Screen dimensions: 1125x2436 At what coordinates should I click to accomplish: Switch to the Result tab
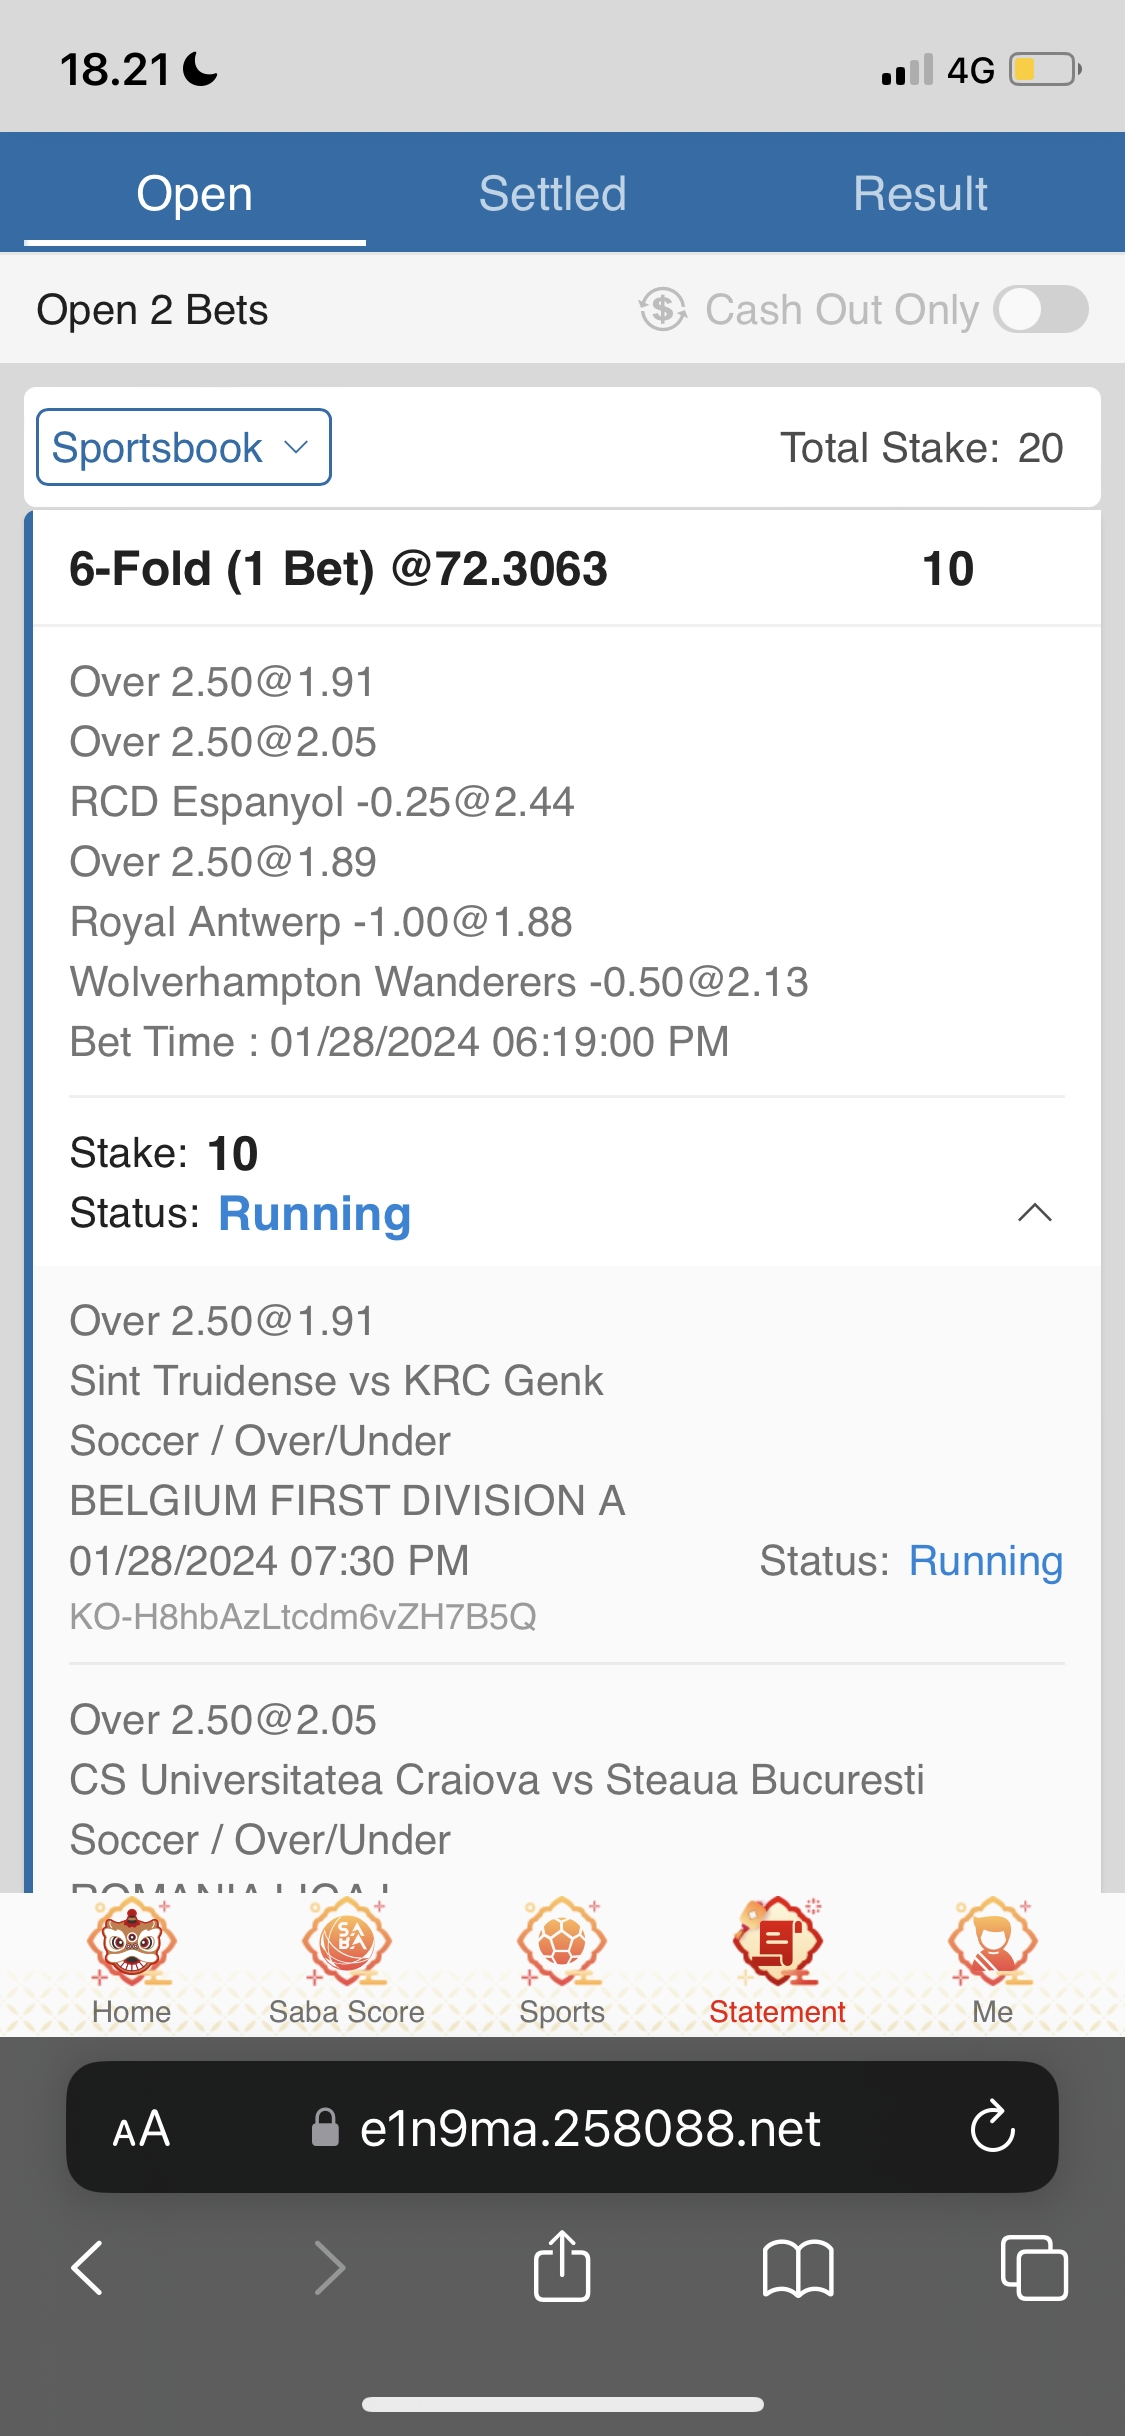(920, 193)
